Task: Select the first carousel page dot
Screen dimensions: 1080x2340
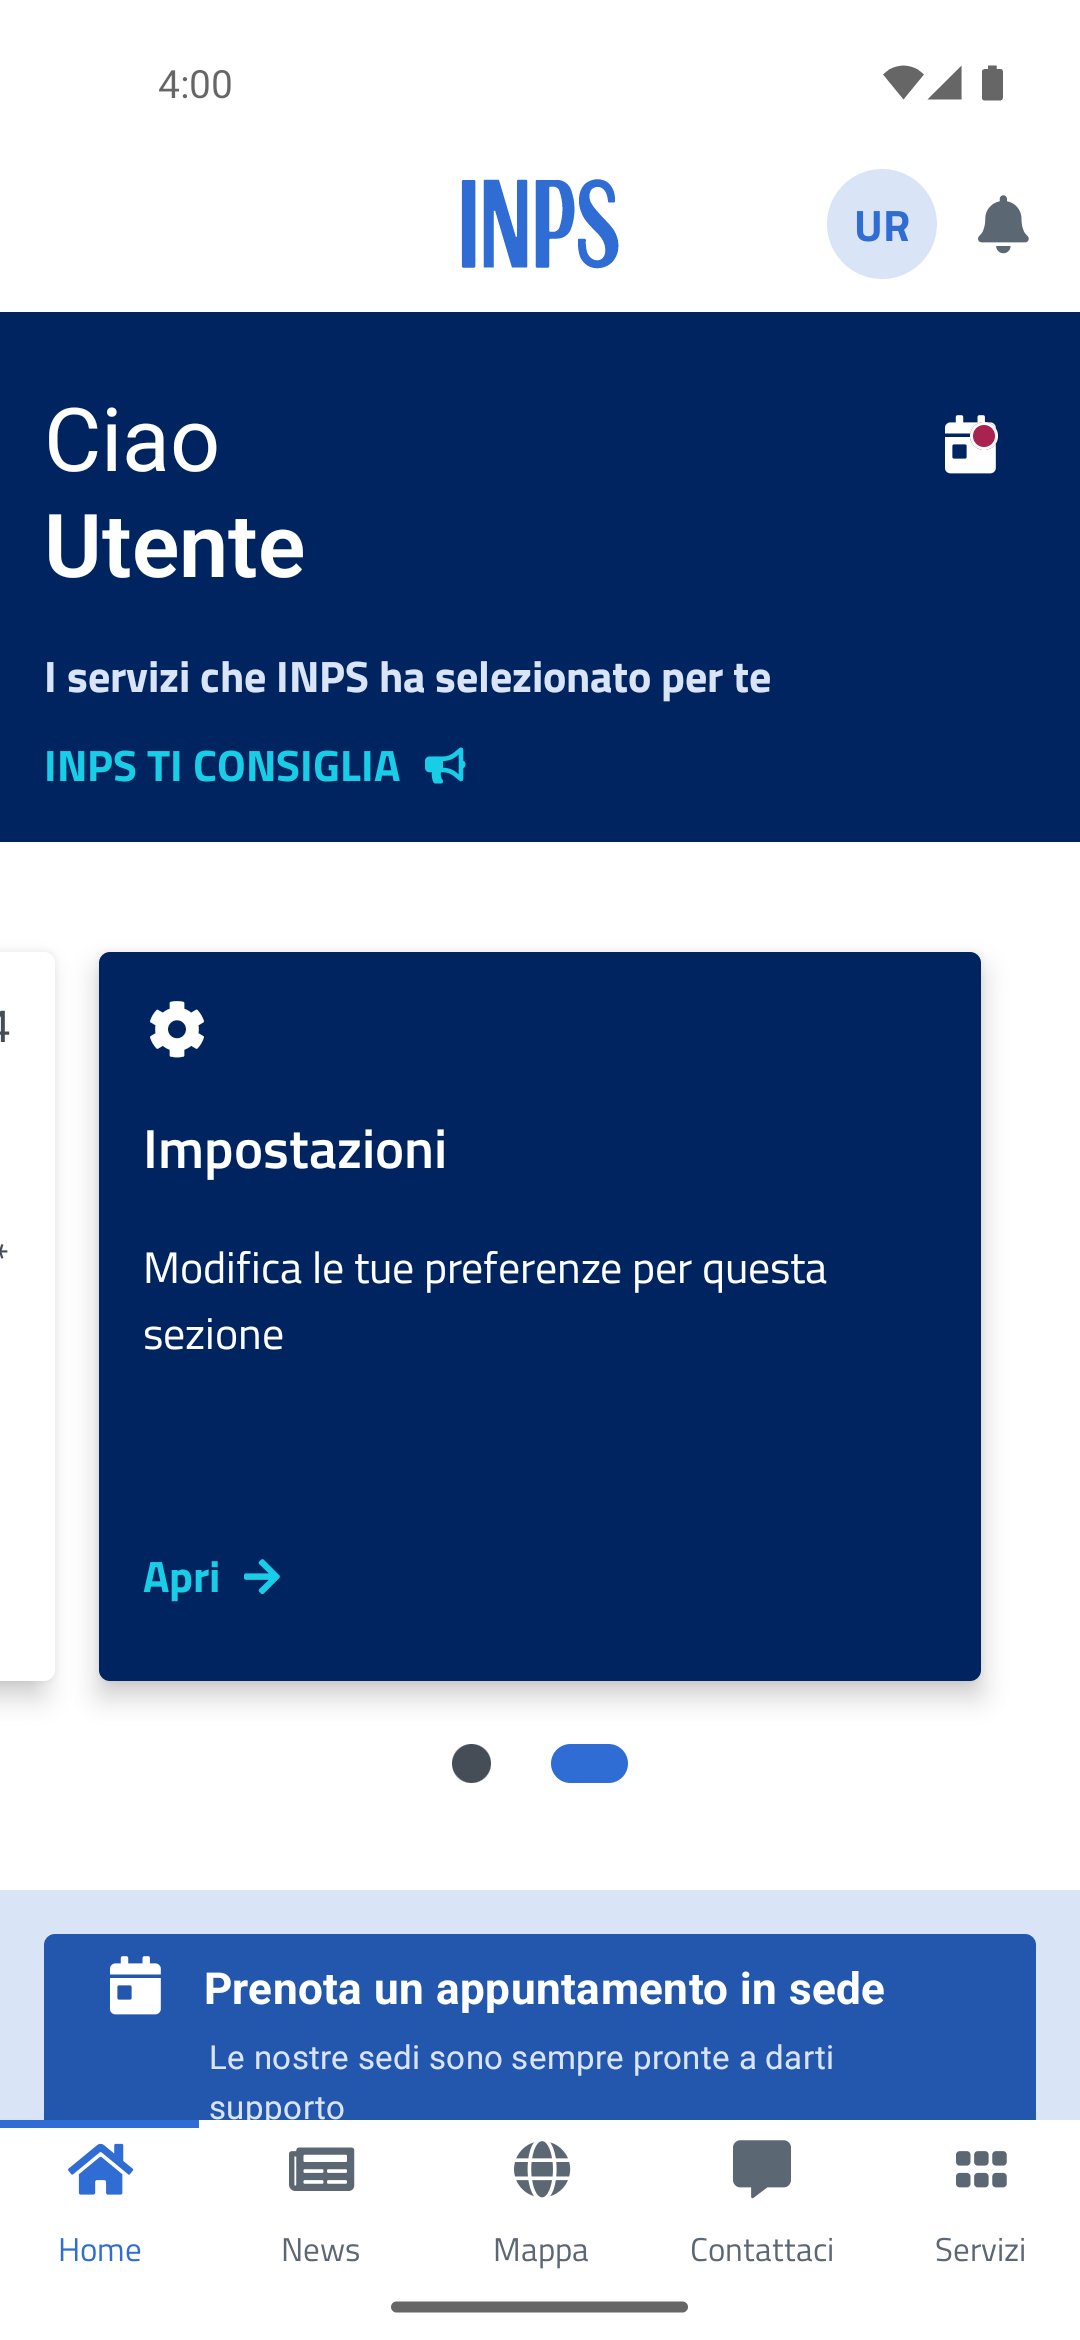Action: [471, 1763]
